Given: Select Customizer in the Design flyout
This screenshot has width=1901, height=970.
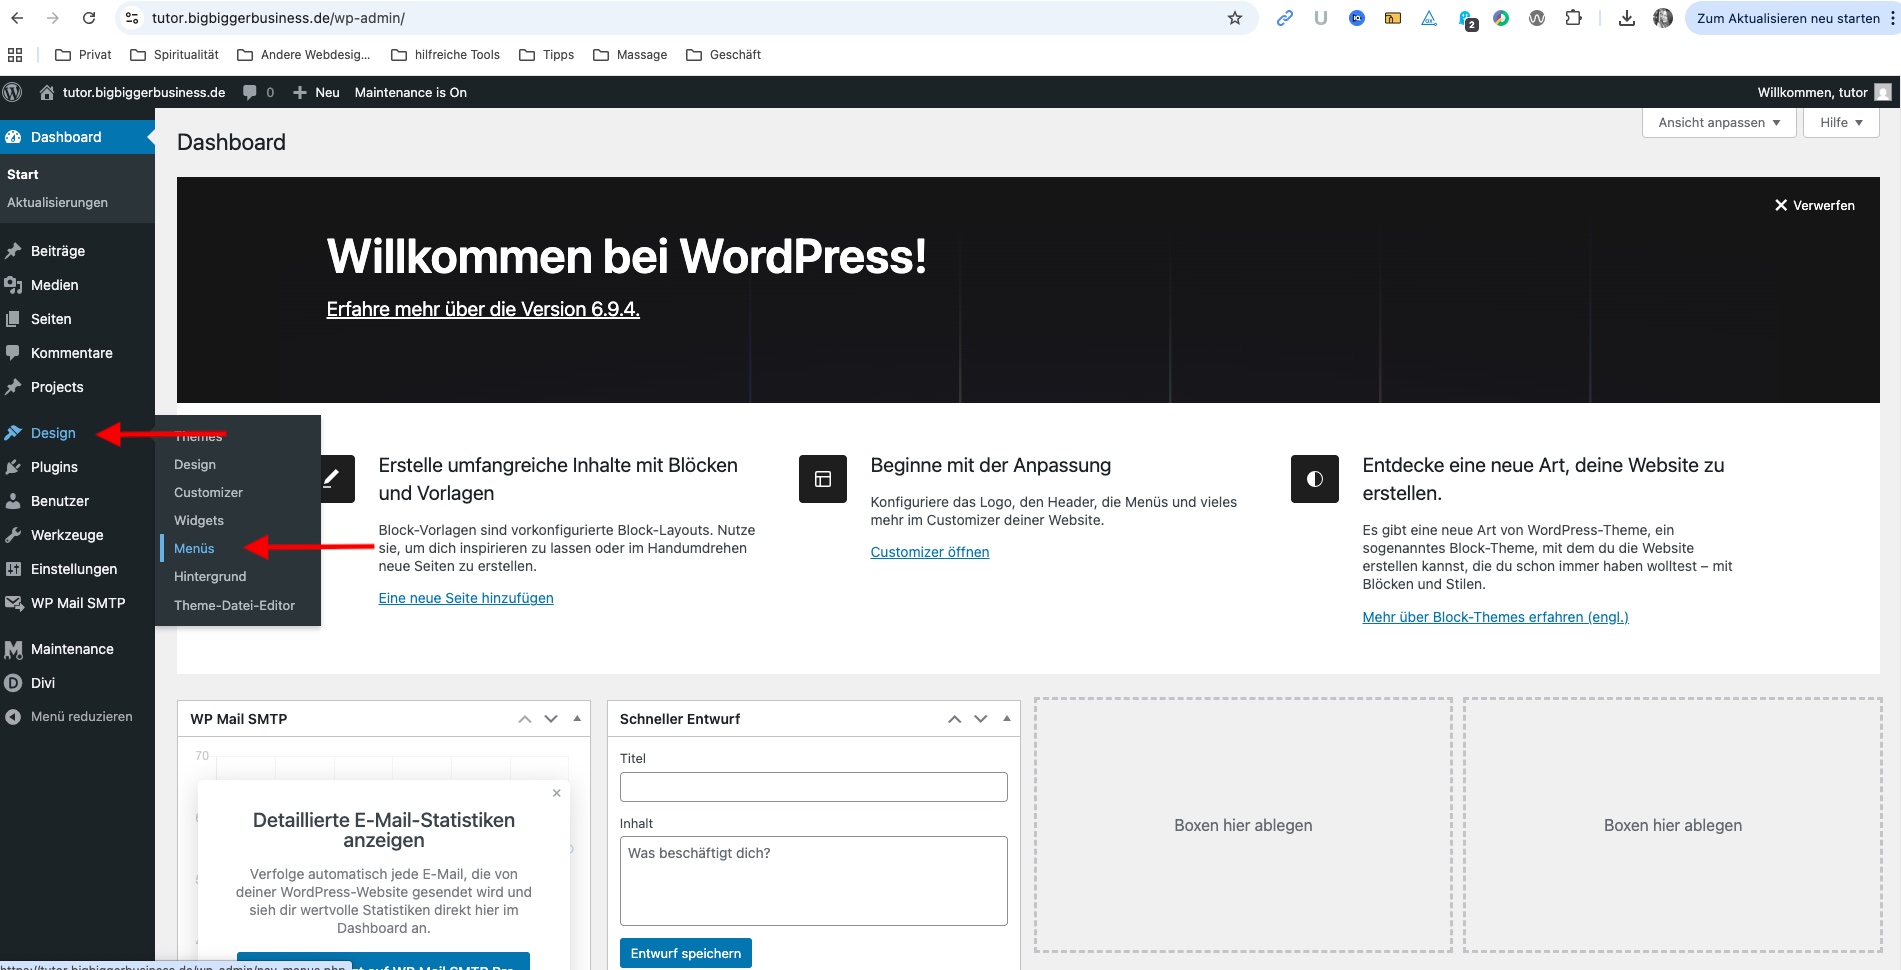Looking at the screenshot, I should click(208, 492).
